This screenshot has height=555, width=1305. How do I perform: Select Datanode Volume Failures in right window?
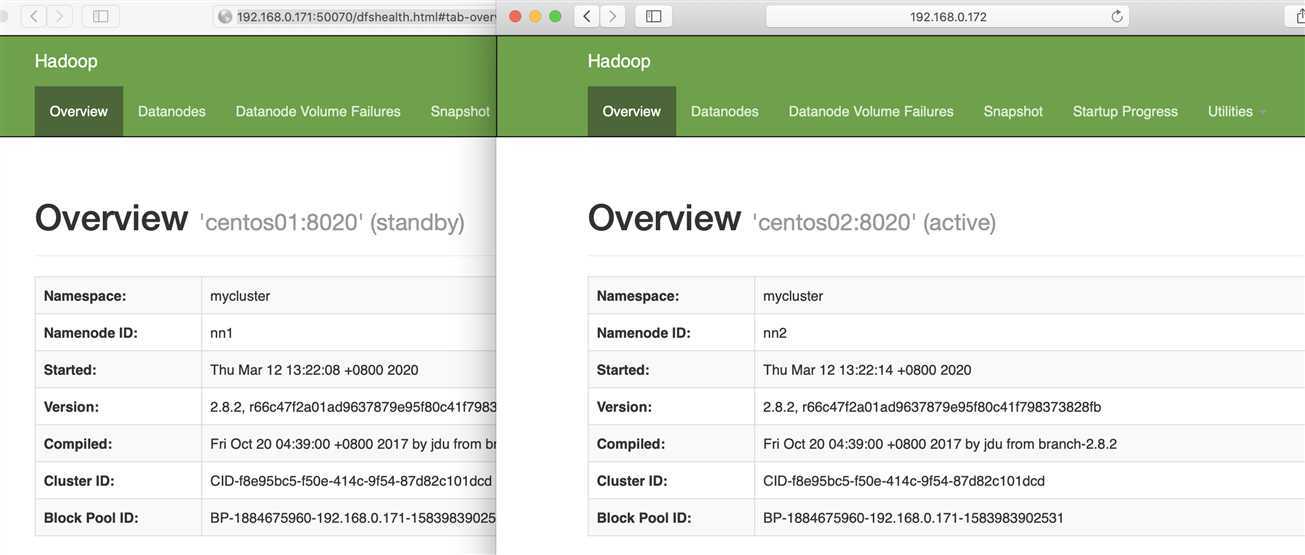pyautogui.click(x=871, y=111)
